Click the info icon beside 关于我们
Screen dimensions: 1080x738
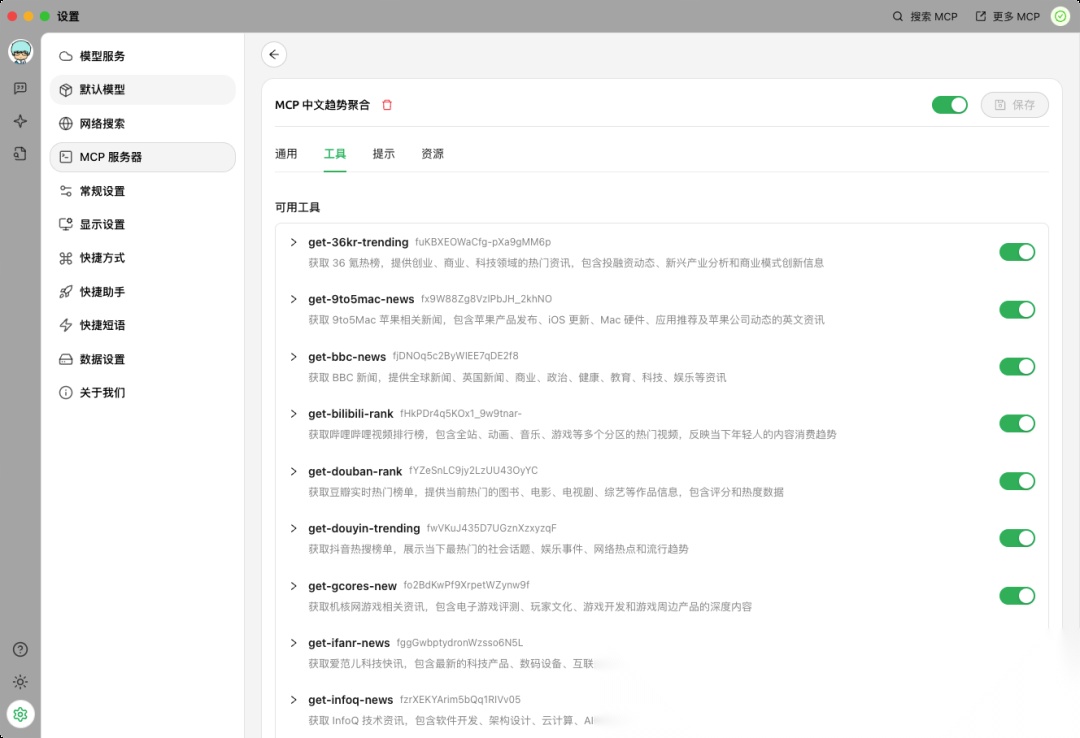pos(65,393)
